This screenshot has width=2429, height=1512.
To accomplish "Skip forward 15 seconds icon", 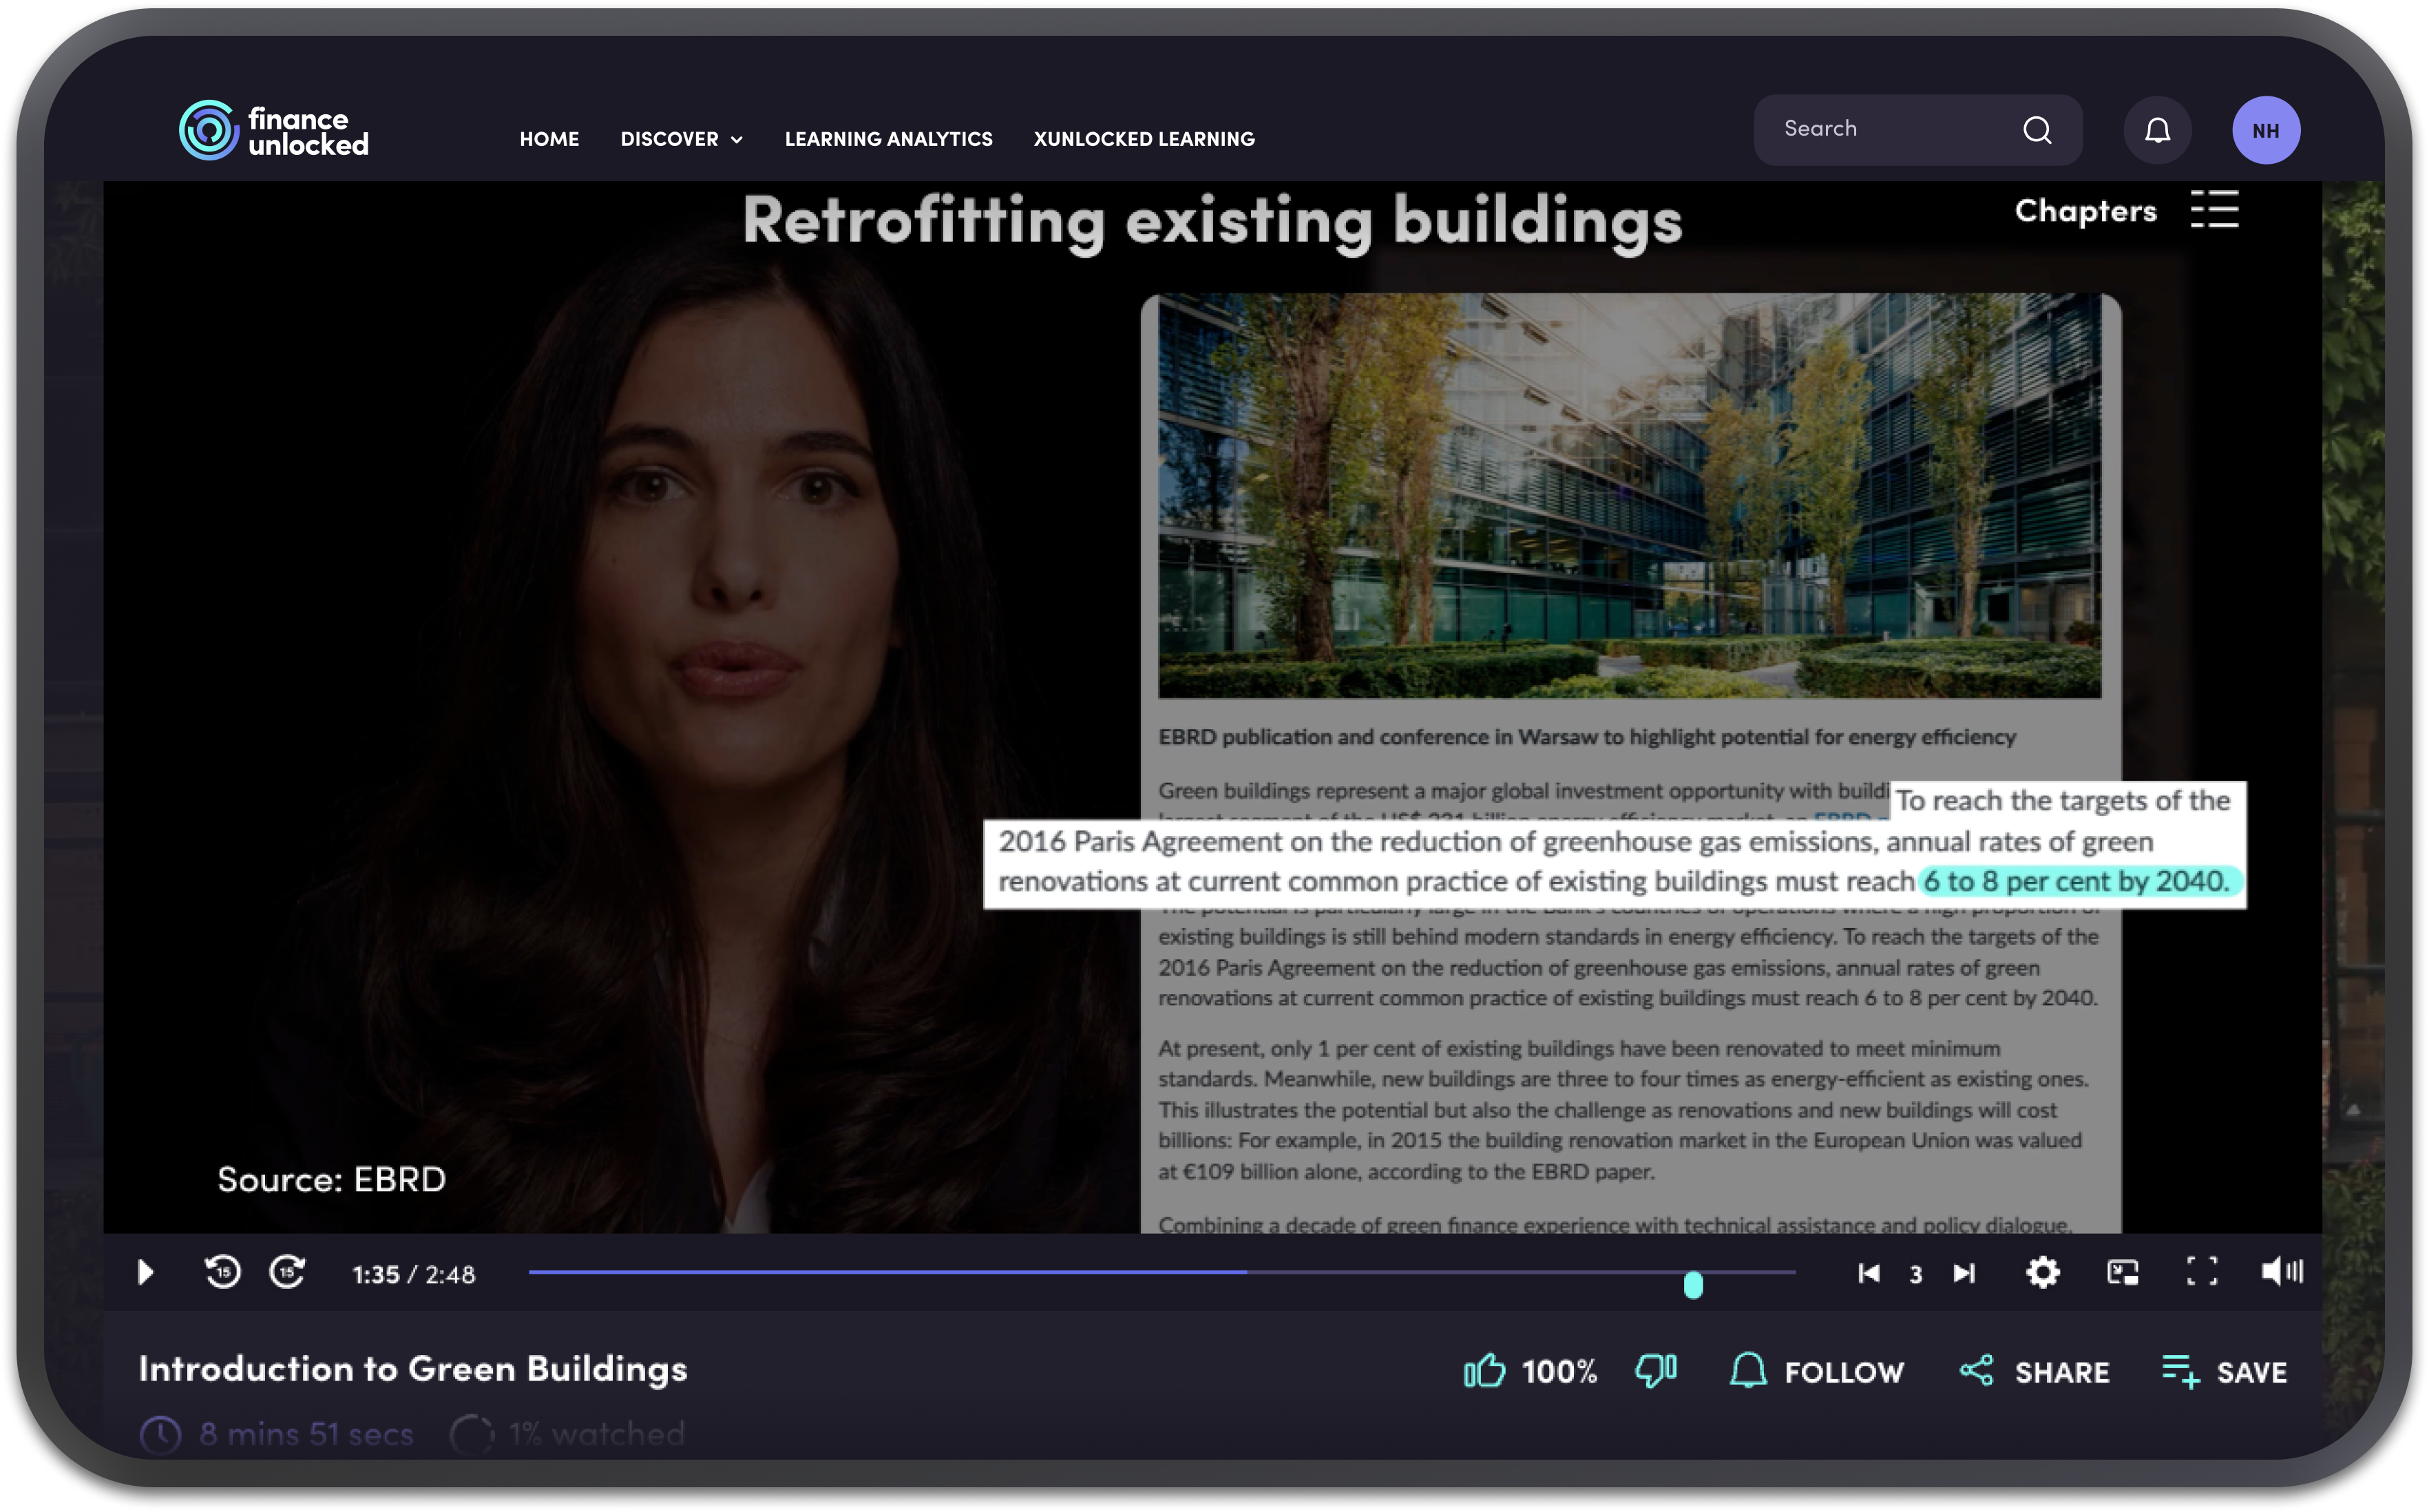I will tap(288, 1272).
